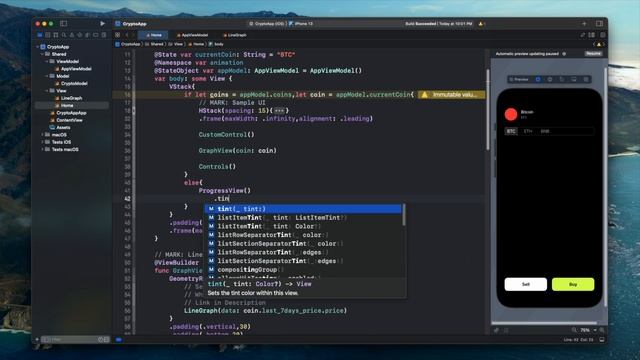Choose compositingGroup autocomplete suggestion

point(303,270)
